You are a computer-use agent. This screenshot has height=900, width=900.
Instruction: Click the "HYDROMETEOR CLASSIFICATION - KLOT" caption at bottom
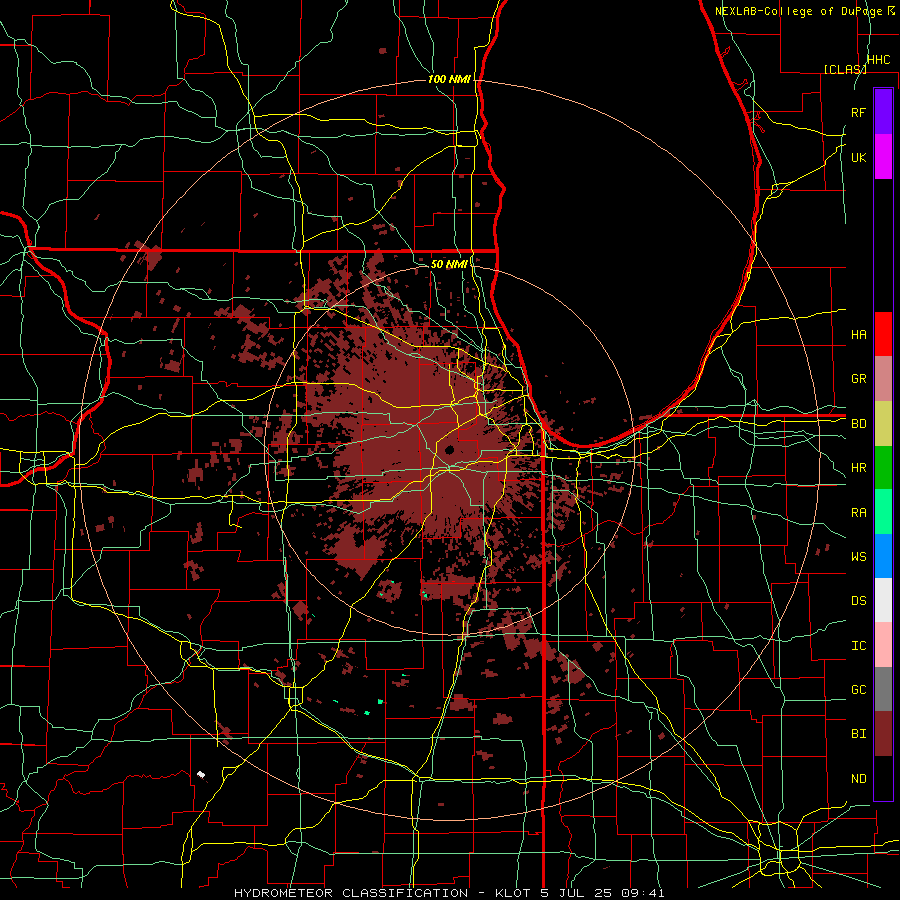(x=382, y=893)
